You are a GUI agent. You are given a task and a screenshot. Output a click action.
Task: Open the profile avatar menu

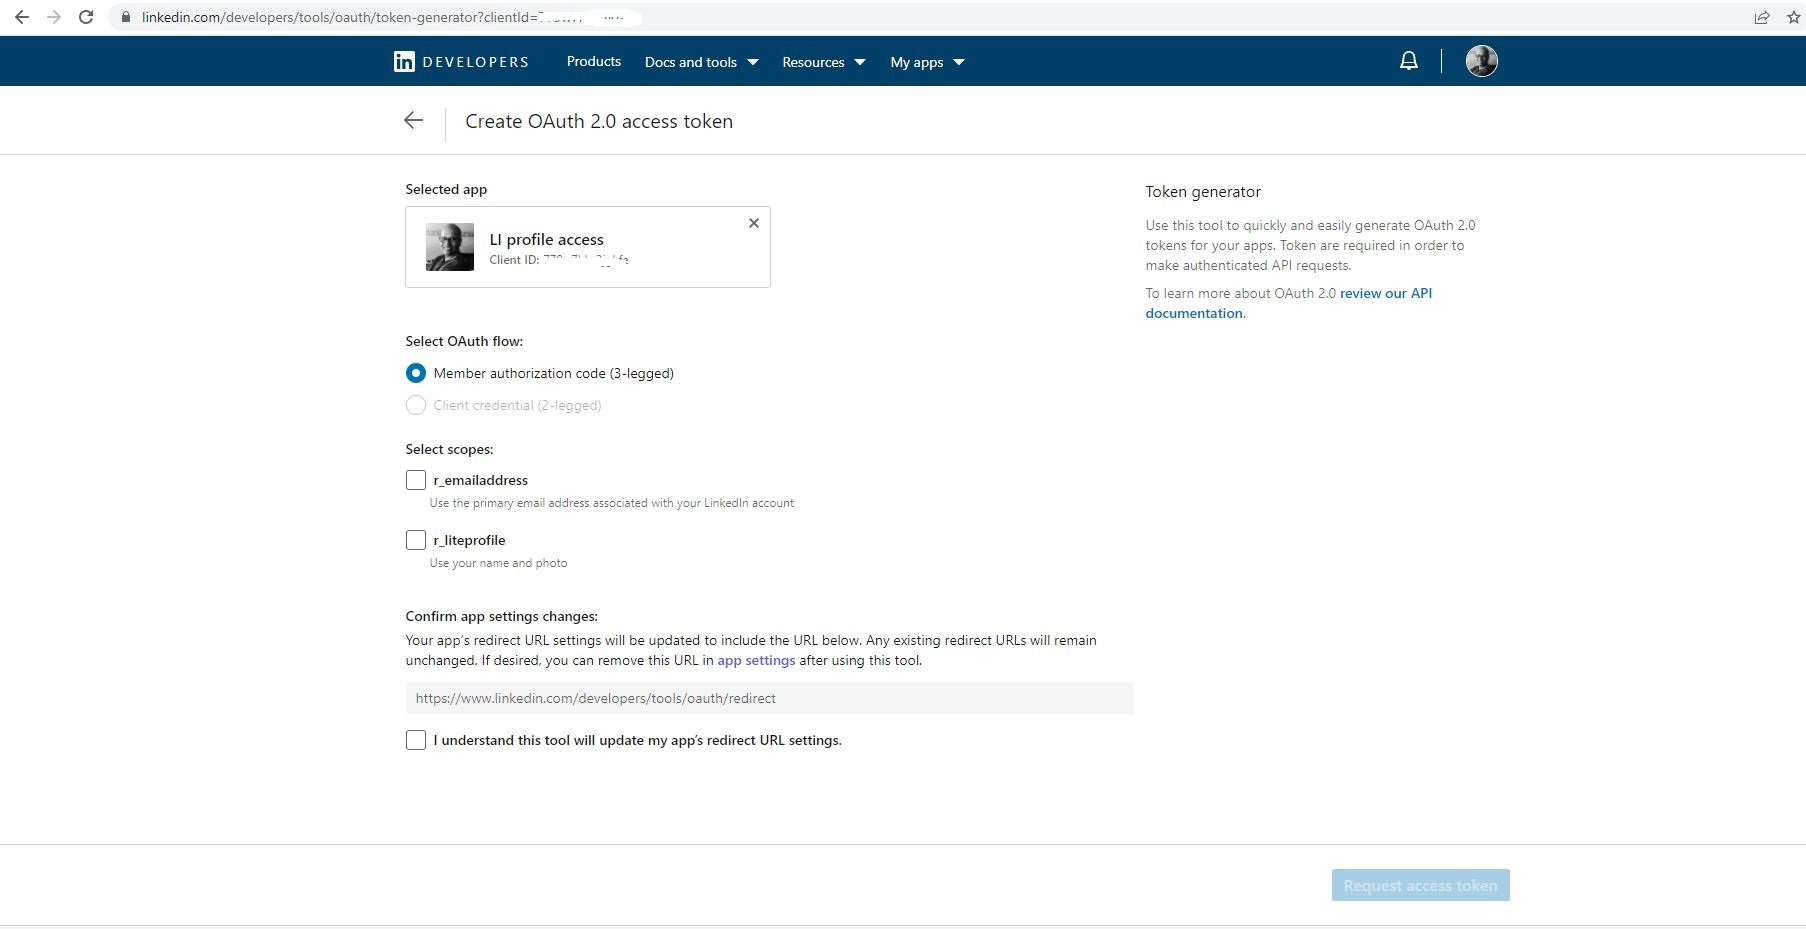1481,61
